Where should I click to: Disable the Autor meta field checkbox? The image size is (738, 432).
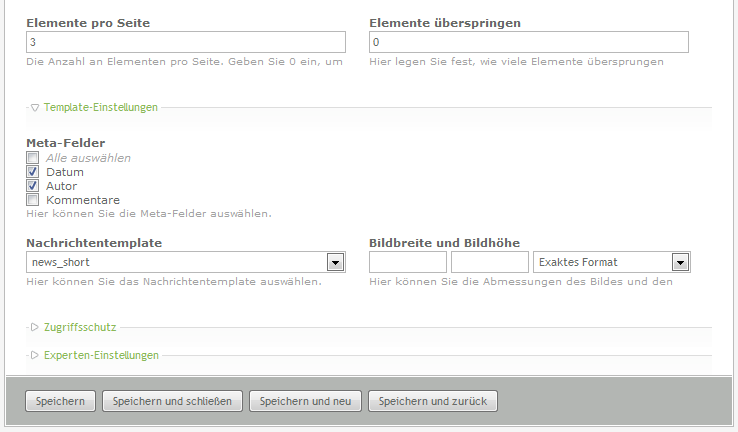pos(33,186)
